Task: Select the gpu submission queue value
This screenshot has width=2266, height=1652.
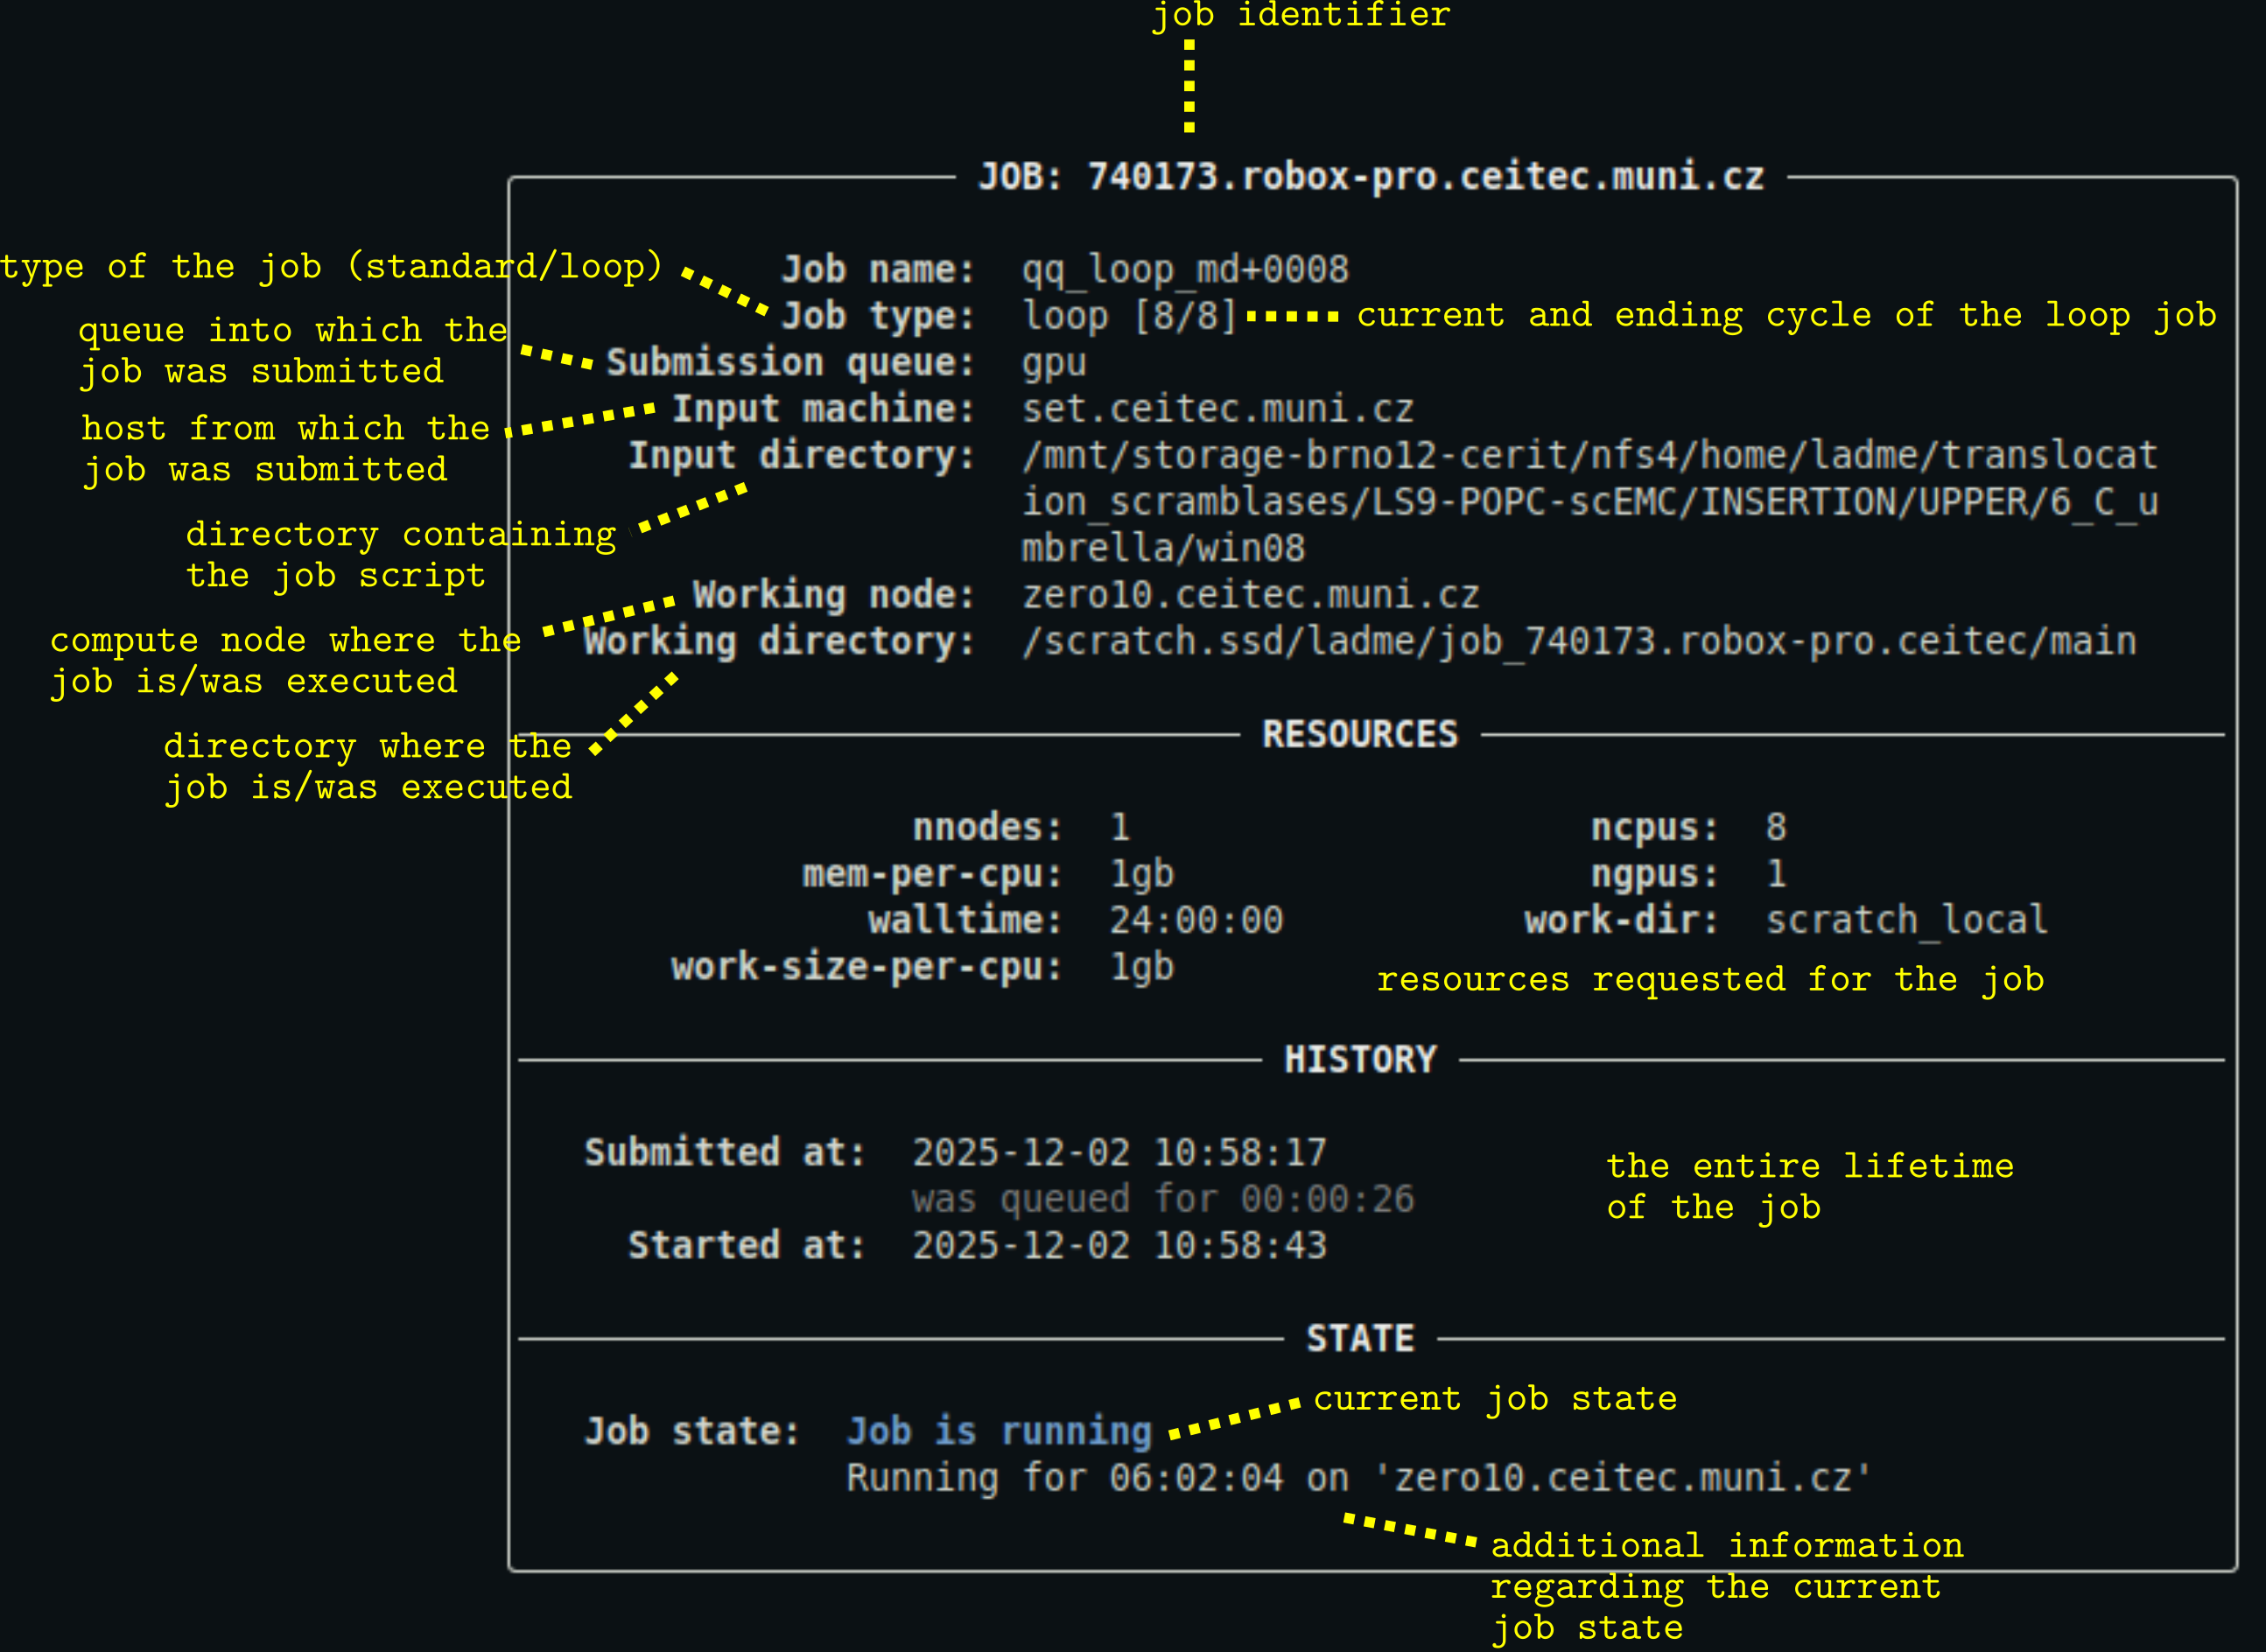Action: click(x=1051, y=362)
